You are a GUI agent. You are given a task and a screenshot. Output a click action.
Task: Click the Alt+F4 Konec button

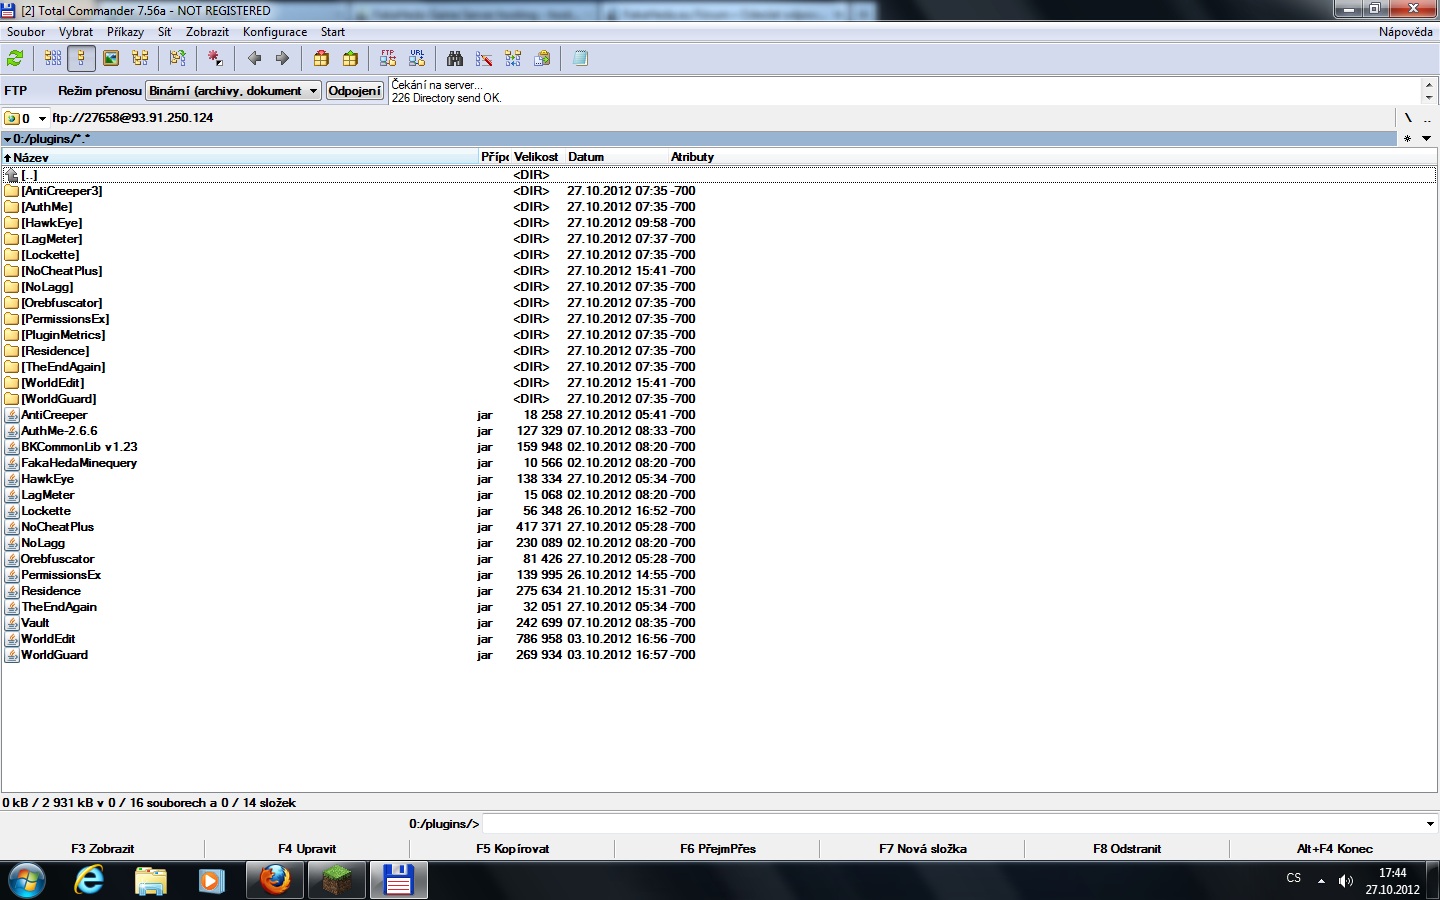click(x=1334, y=848)
